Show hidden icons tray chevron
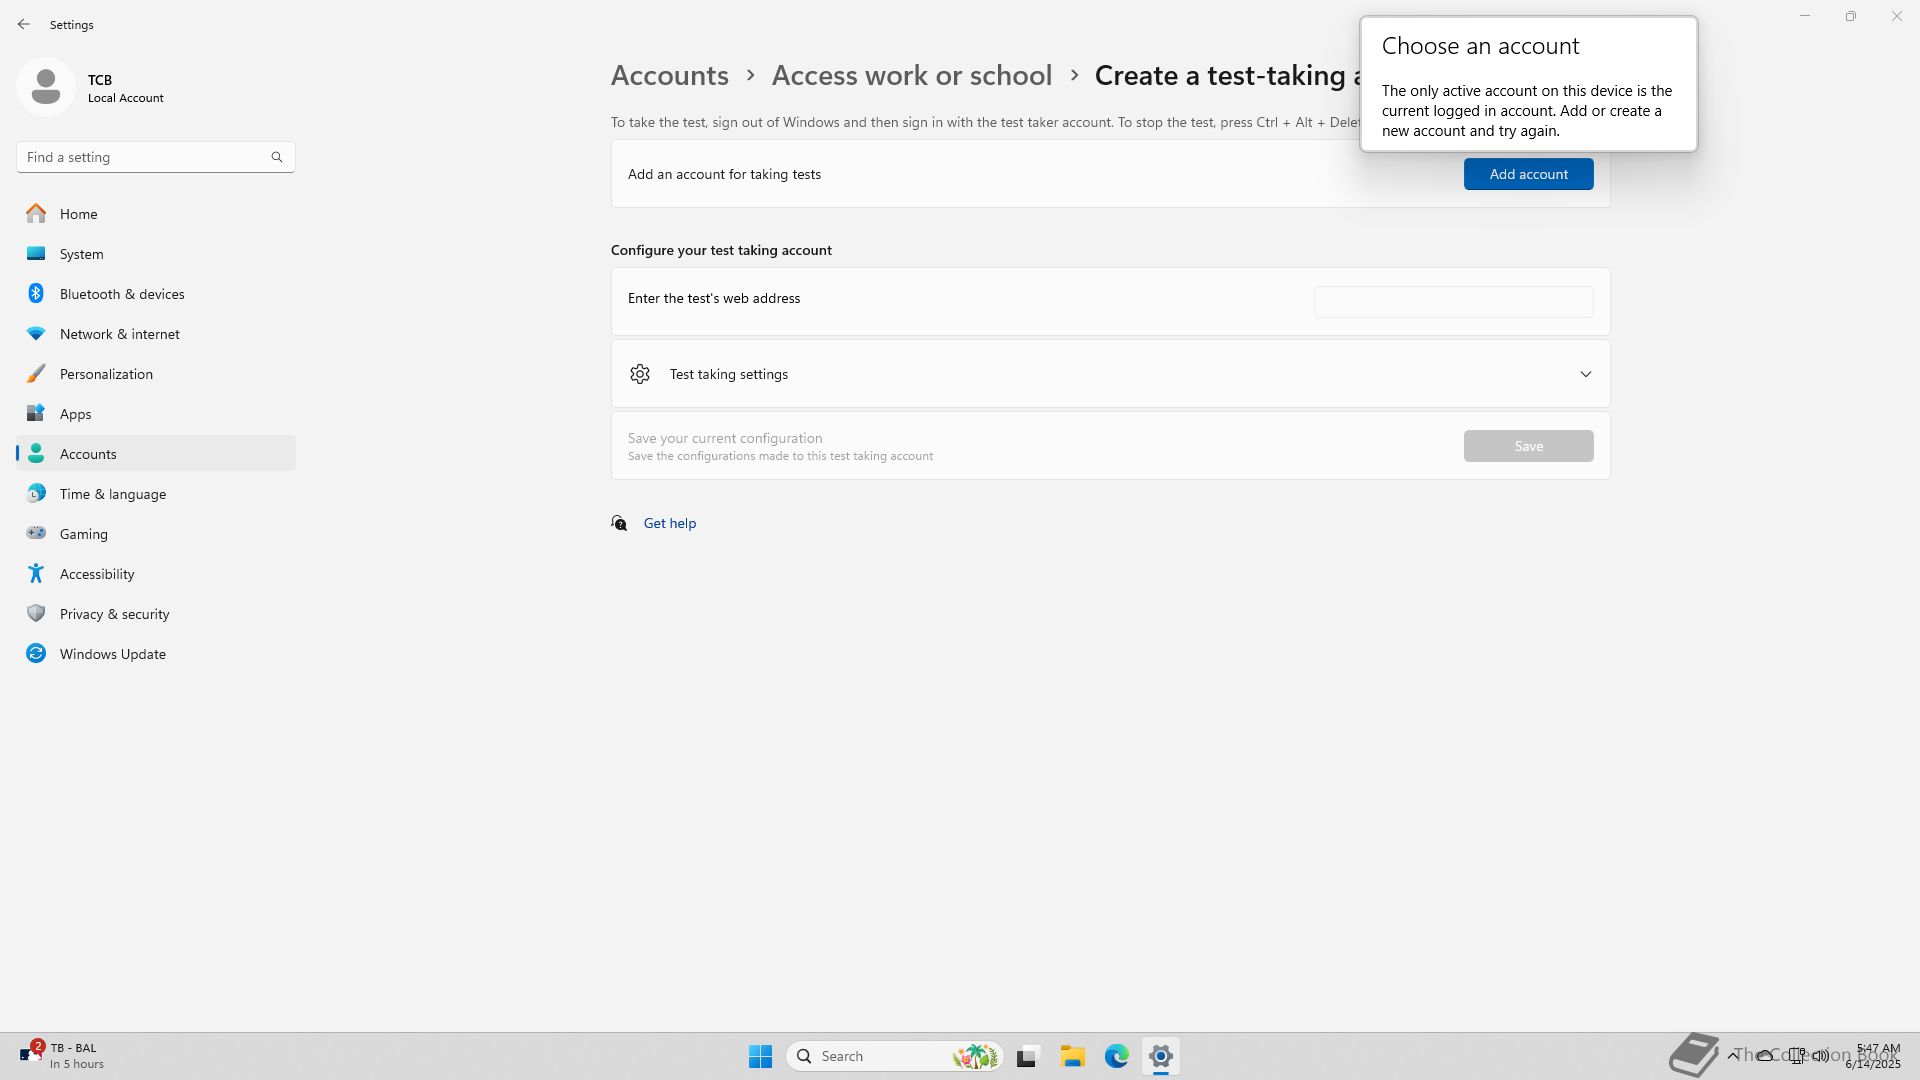Screen dimensions: 1920x1080 click(1733, 1056)
